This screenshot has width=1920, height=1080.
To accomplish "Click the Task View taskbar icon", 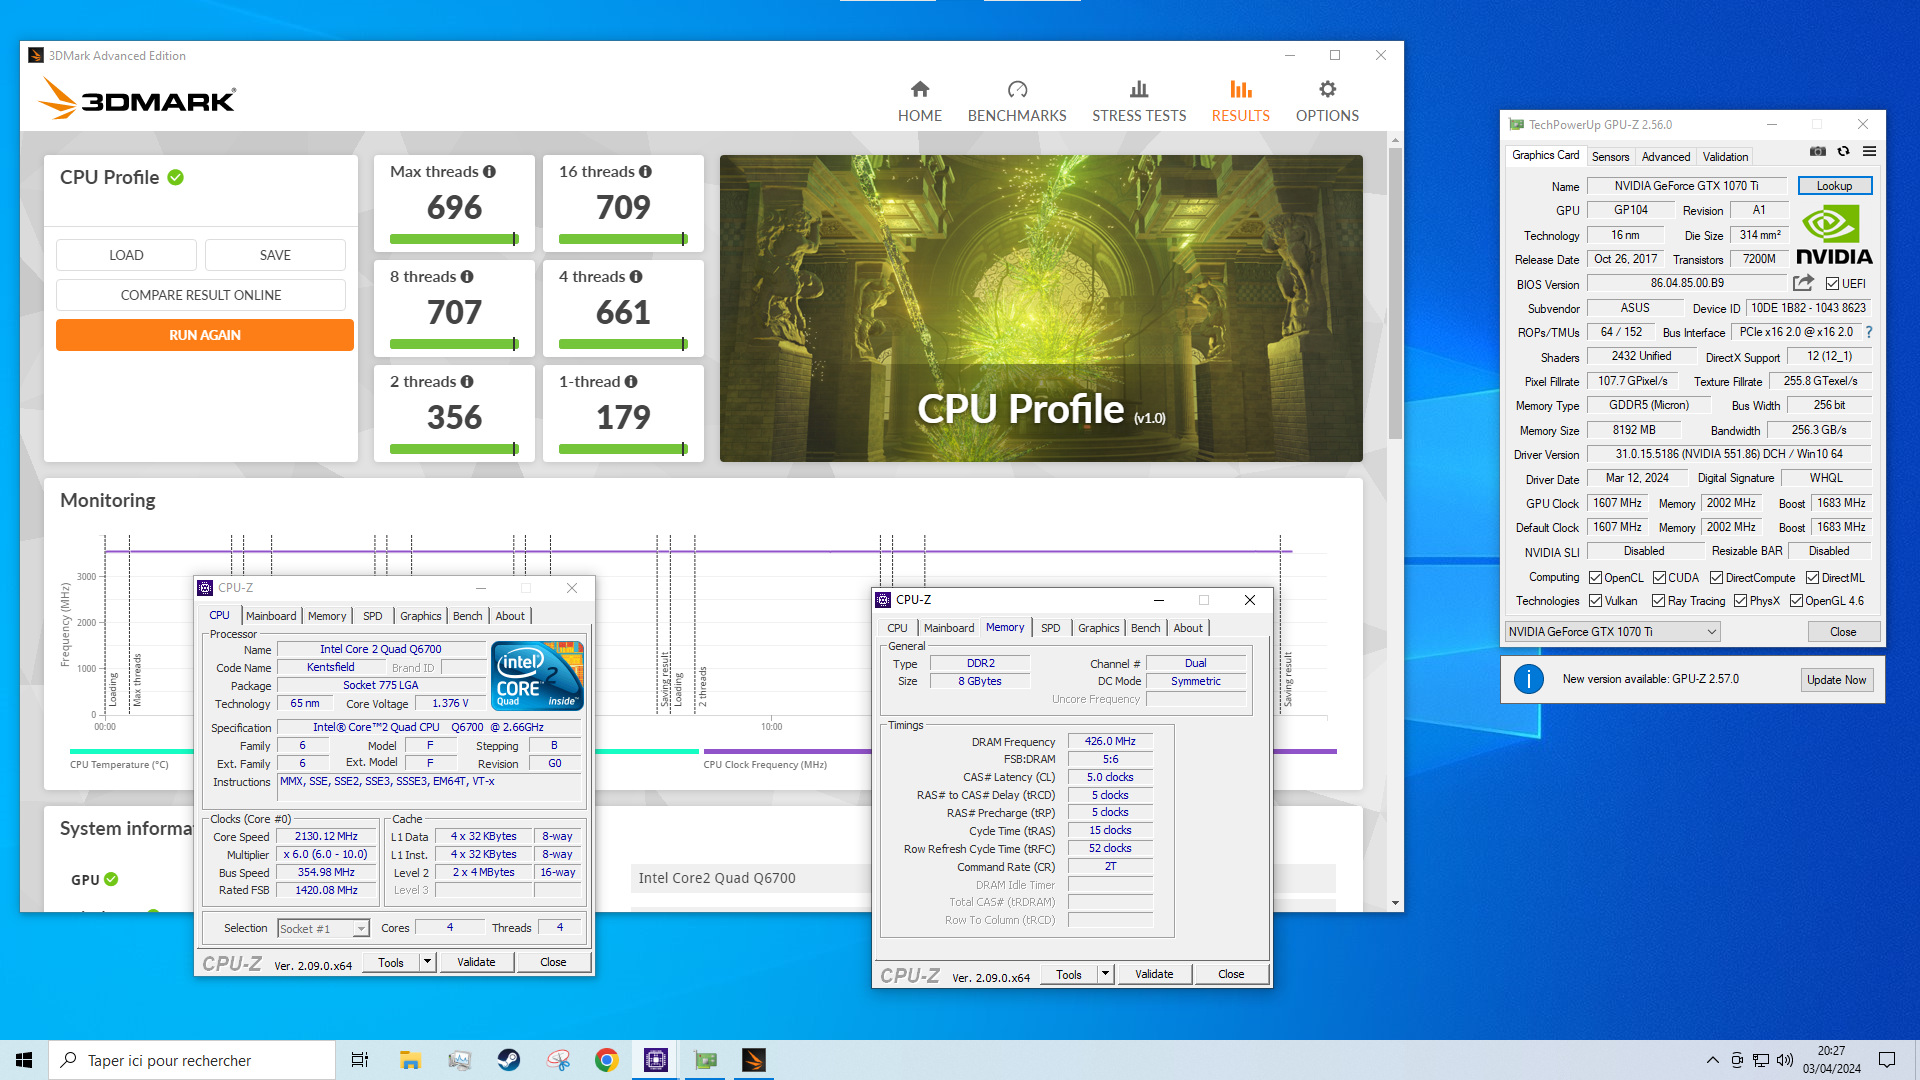I will (360, 1060).
